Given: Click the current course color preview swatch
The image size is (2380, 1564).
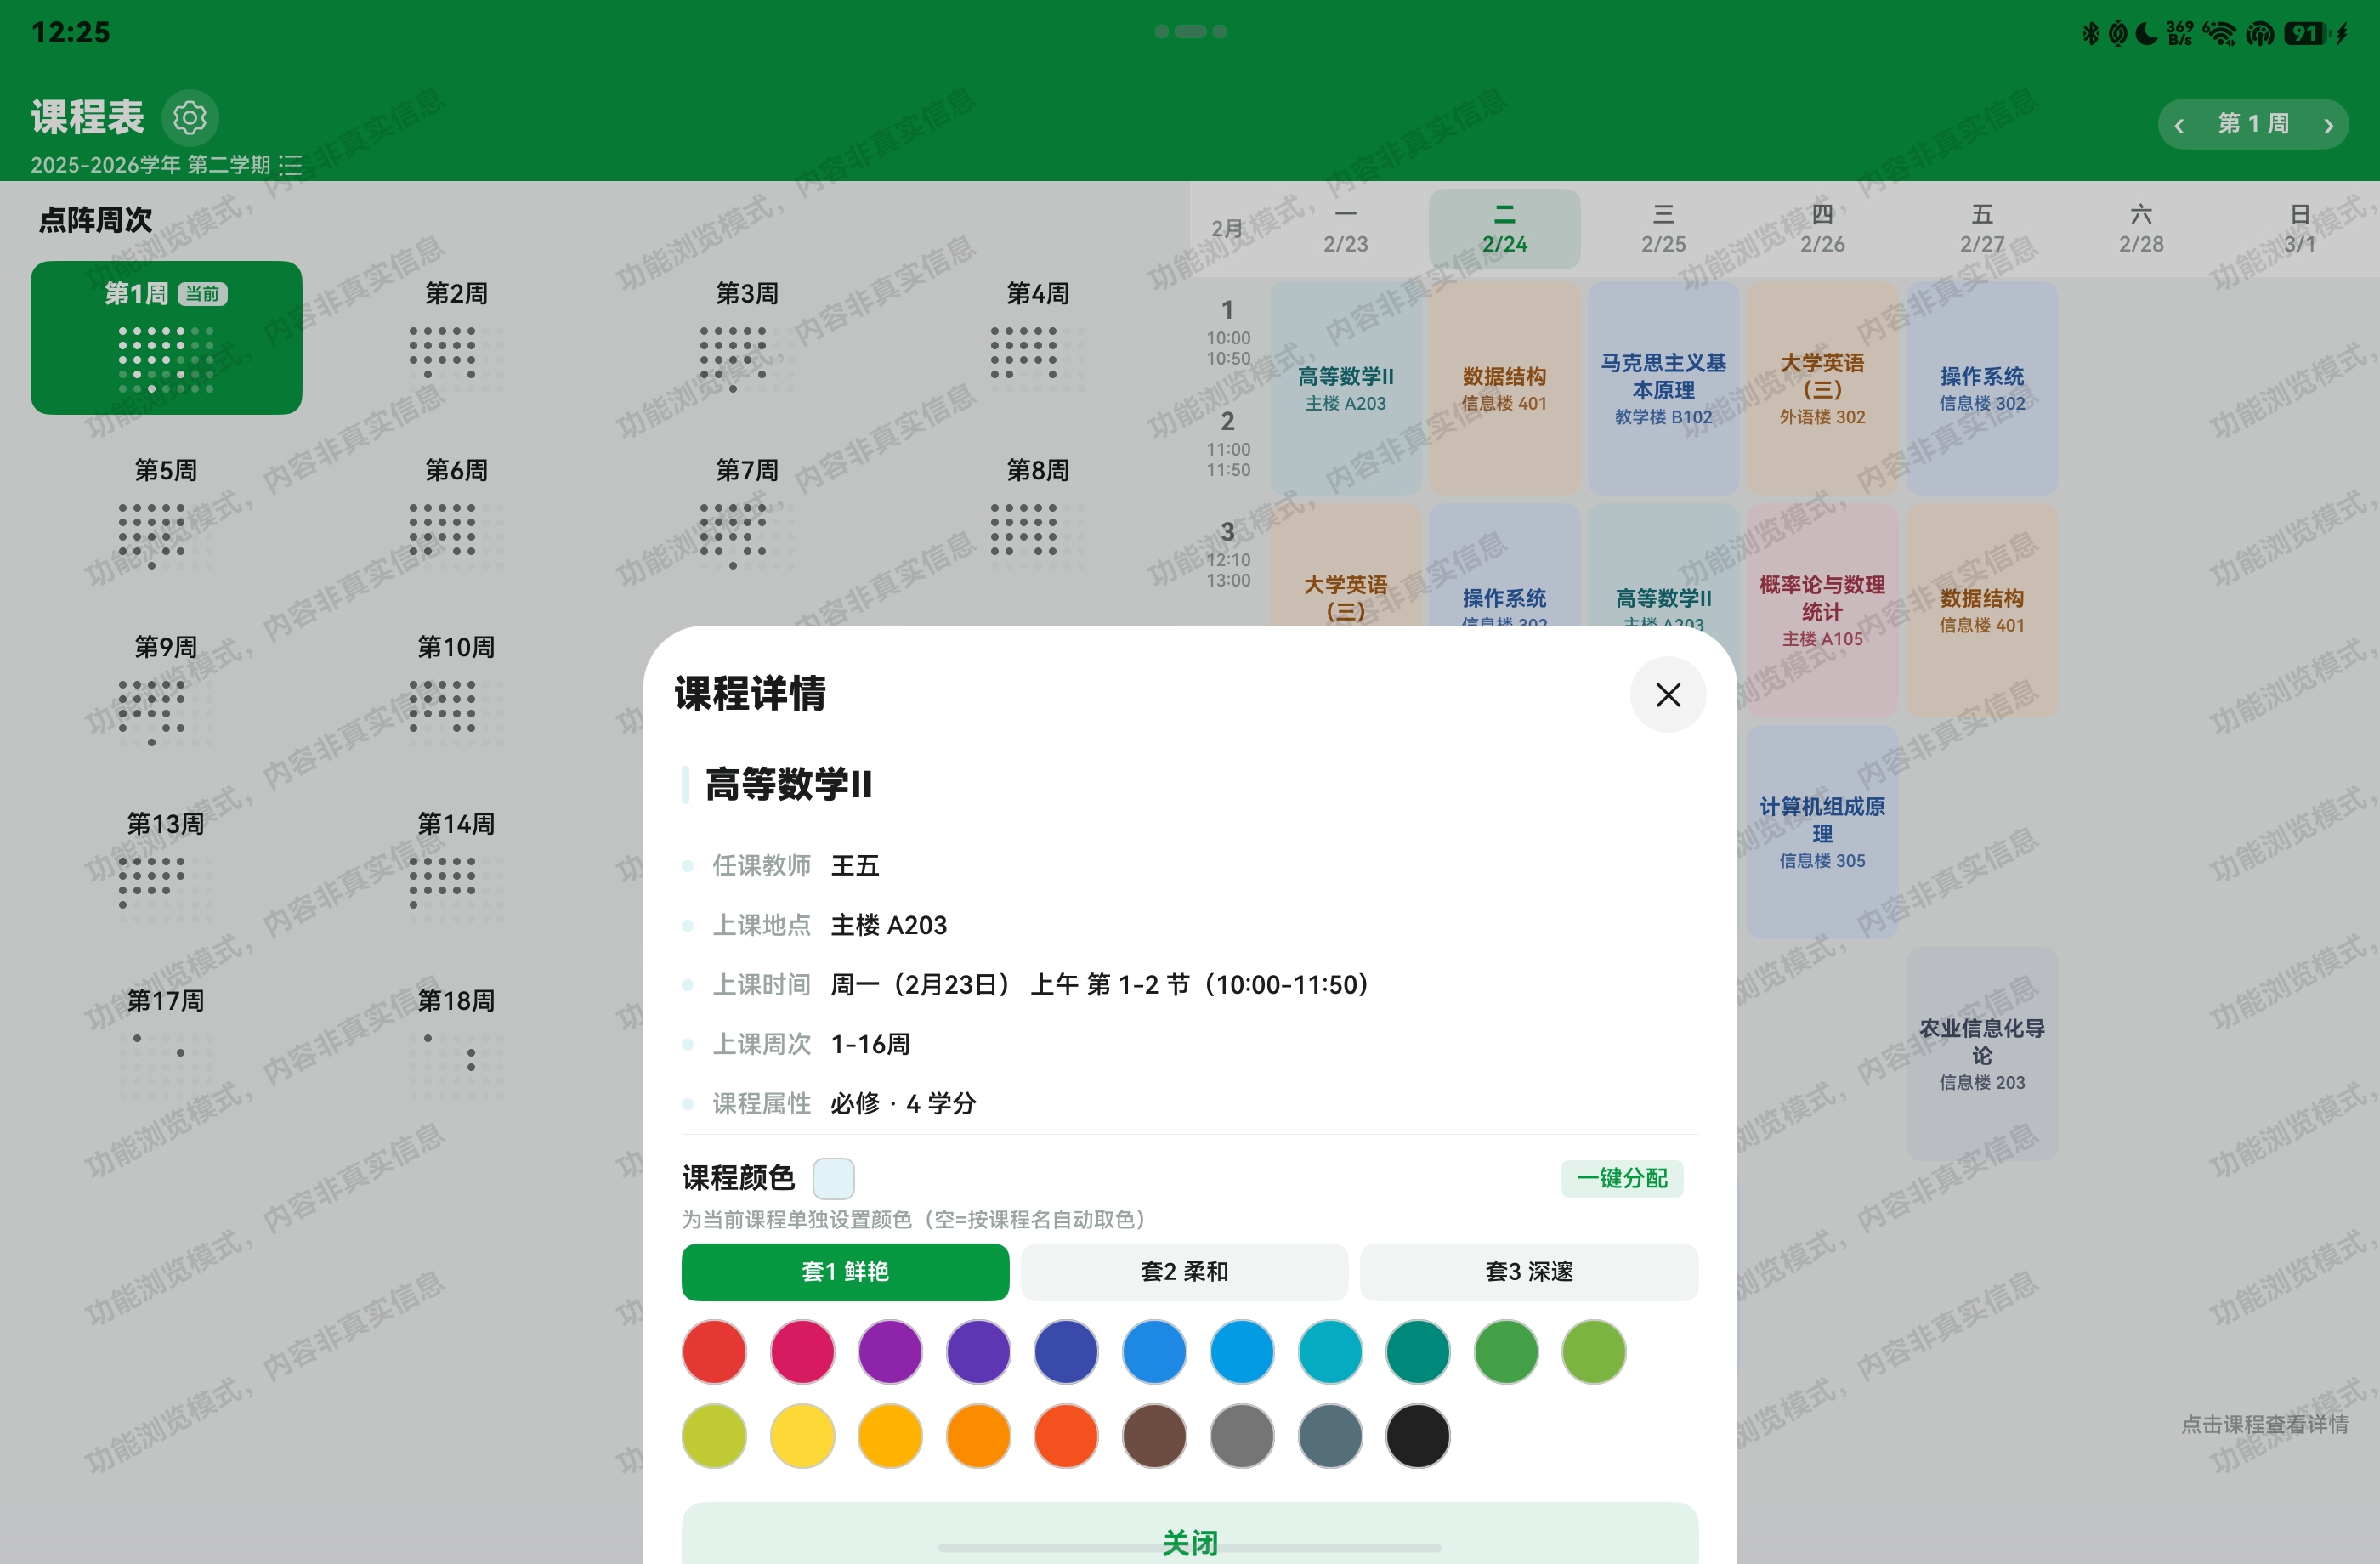Looking at the screenshot, I should (x=833, y=1178).
